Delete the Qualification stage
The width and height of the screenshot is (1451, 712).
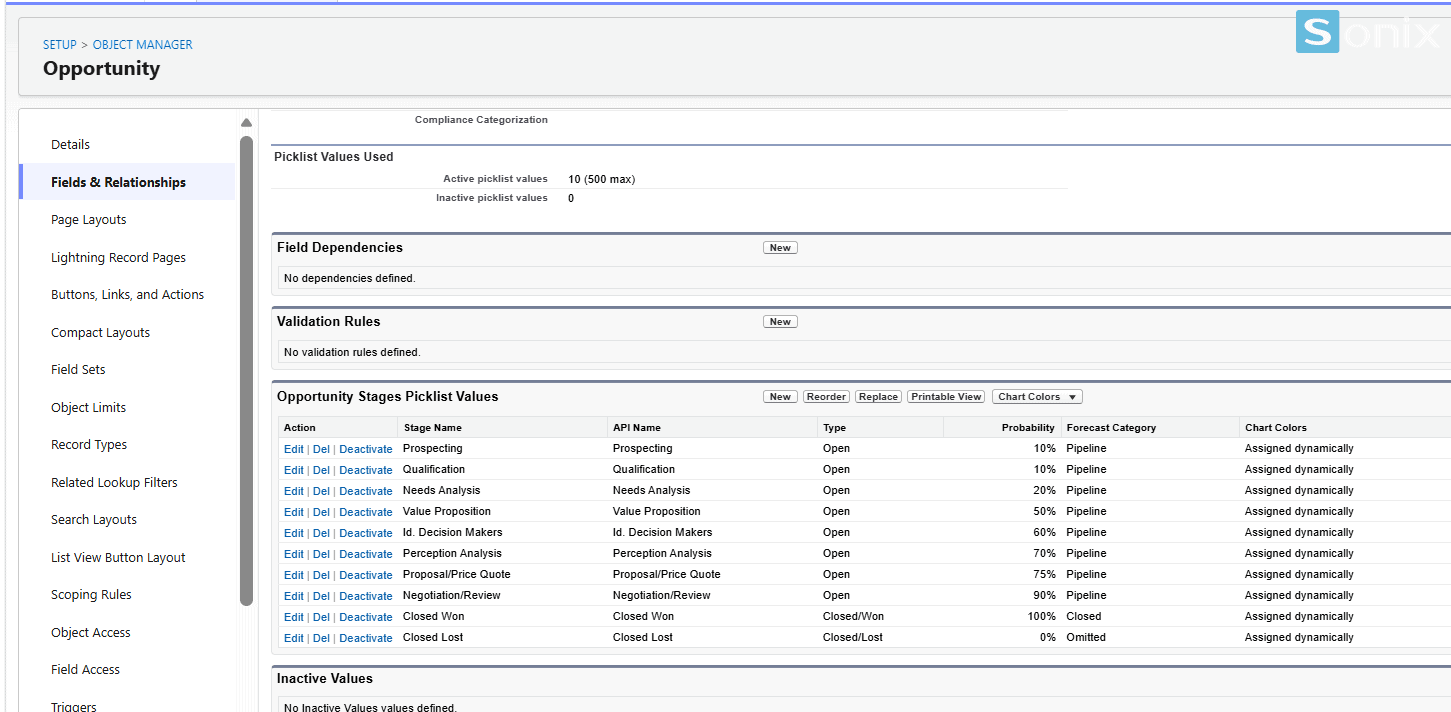pyautogui.click(x=321, y=470)
